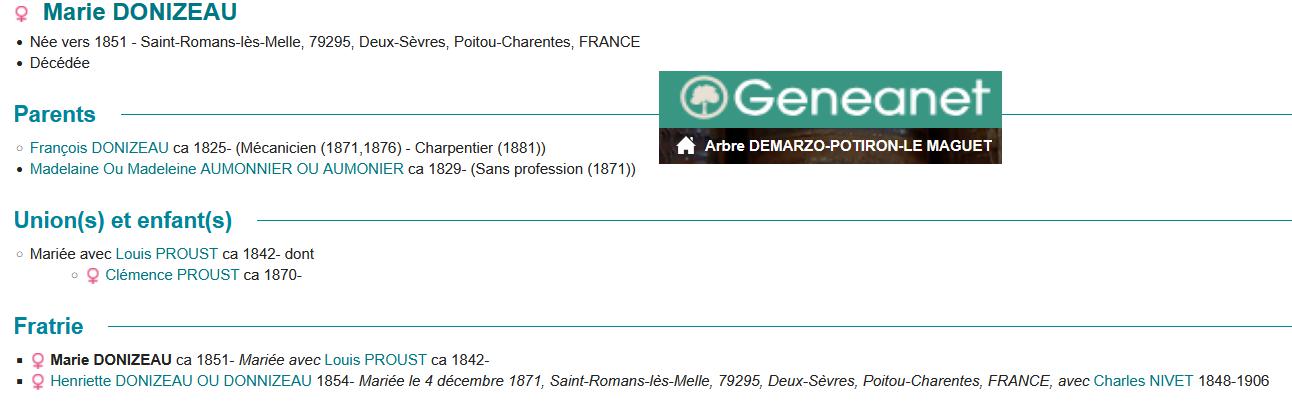Open Louis PROUST link in Fratrie section

(x=376, y=360)
